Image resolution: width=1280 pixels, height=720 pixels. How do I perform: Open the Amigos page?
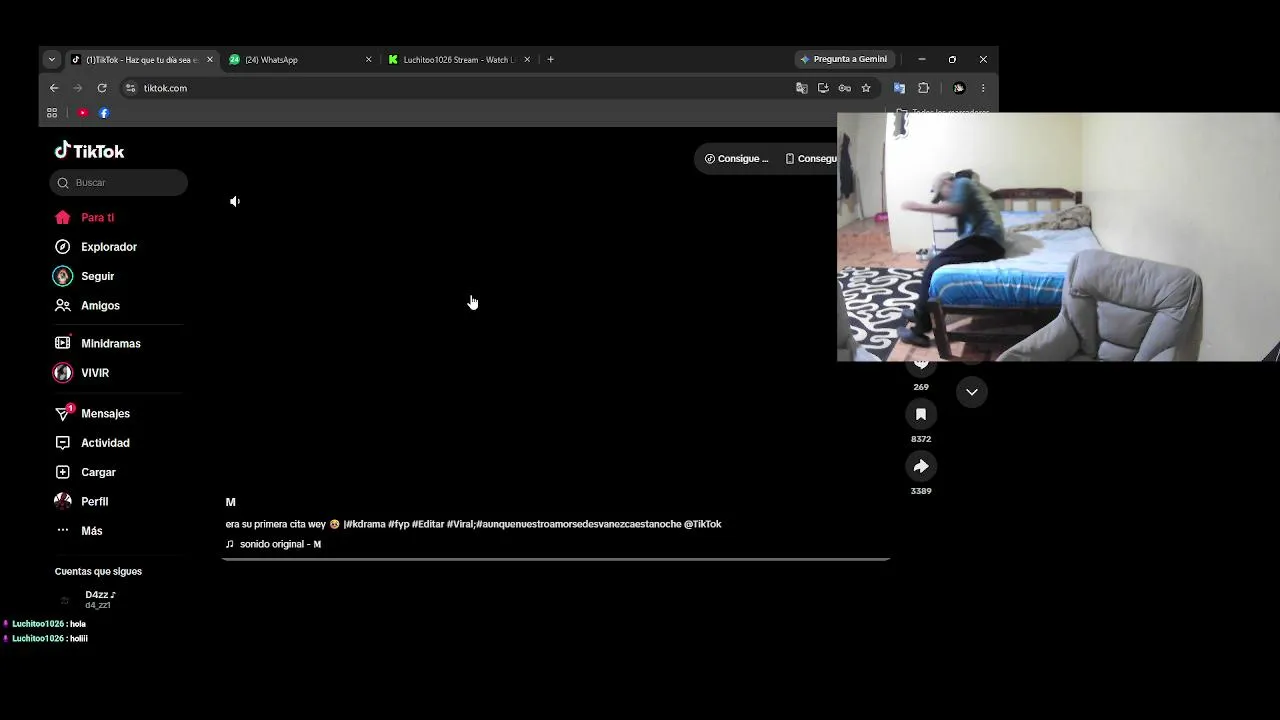coord(87,306)
